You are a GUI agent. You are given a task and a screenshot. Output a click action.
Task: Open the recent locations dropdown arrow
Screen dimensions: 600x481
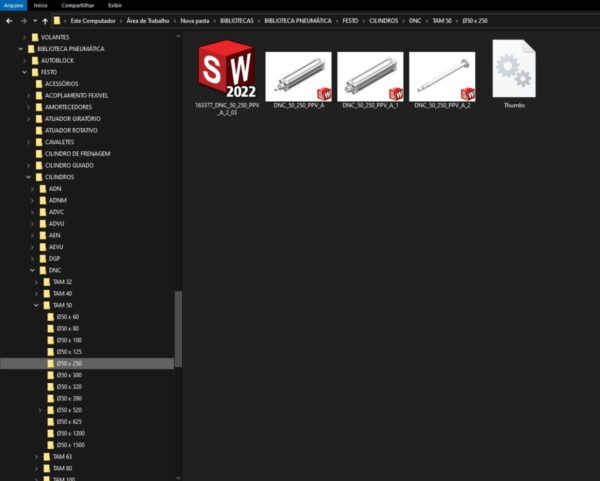[35, 21]
